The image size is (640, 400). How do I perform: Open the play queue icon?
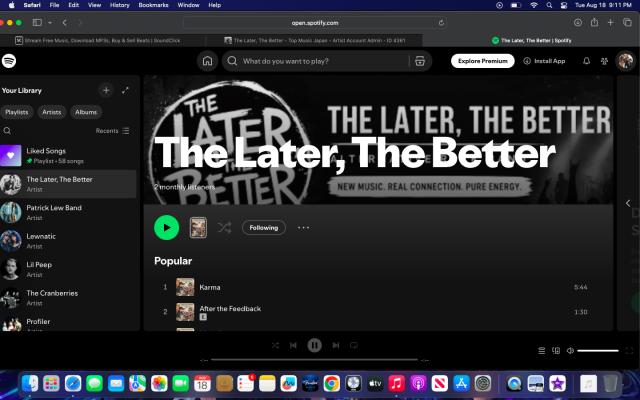pos(542,351)
